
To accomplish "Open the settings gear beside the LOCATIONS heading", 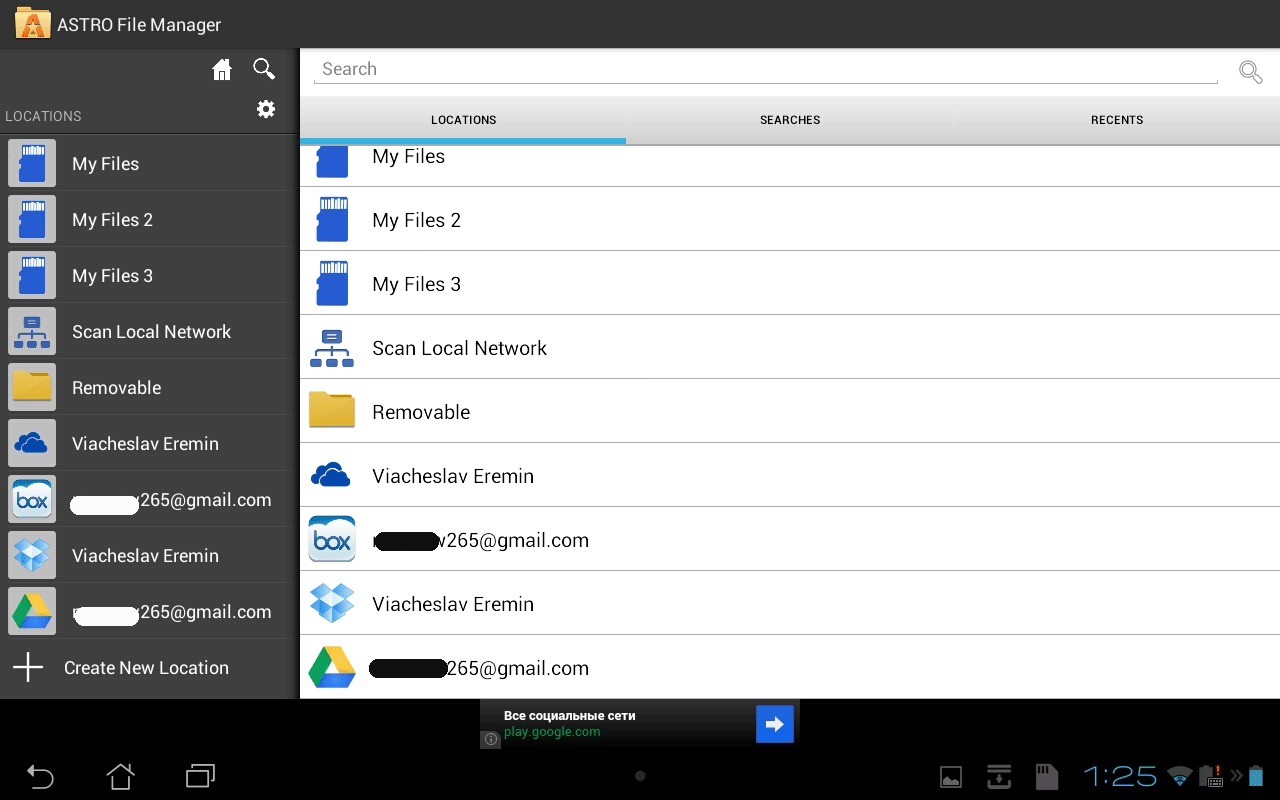I will pos(266,109).
